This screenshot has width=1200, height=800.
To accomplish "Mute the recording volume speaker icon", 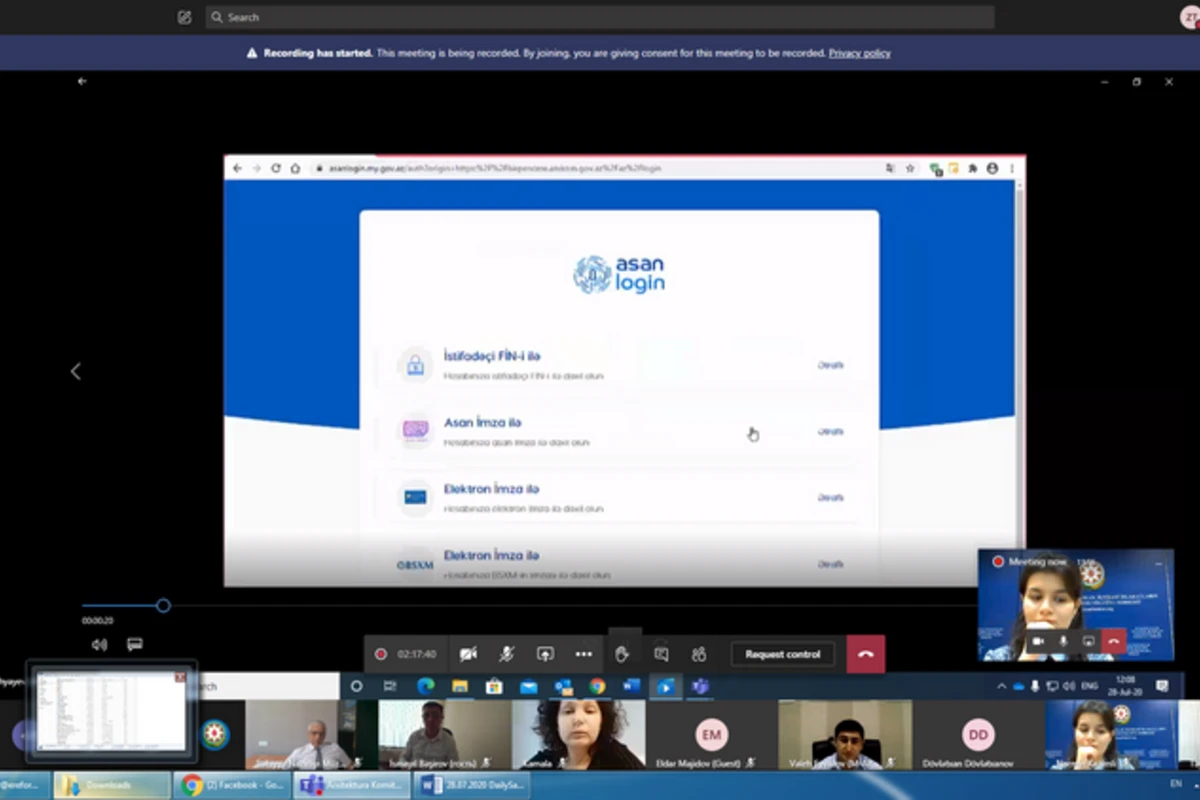I will [x=99, y=645].
